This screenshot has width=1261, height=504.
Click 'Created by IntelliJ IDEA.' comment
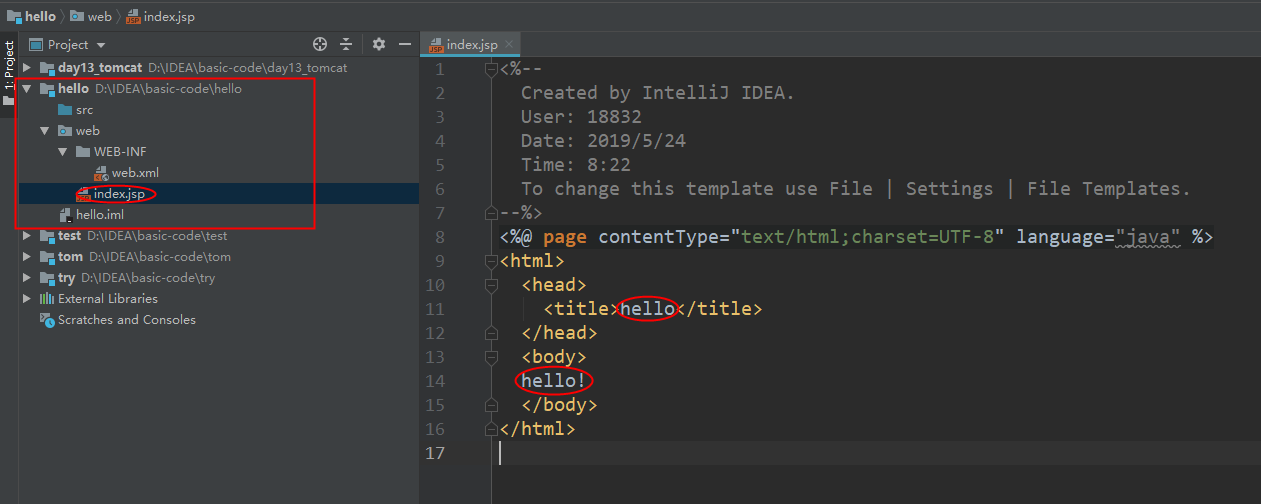click(x=658, y=93)
